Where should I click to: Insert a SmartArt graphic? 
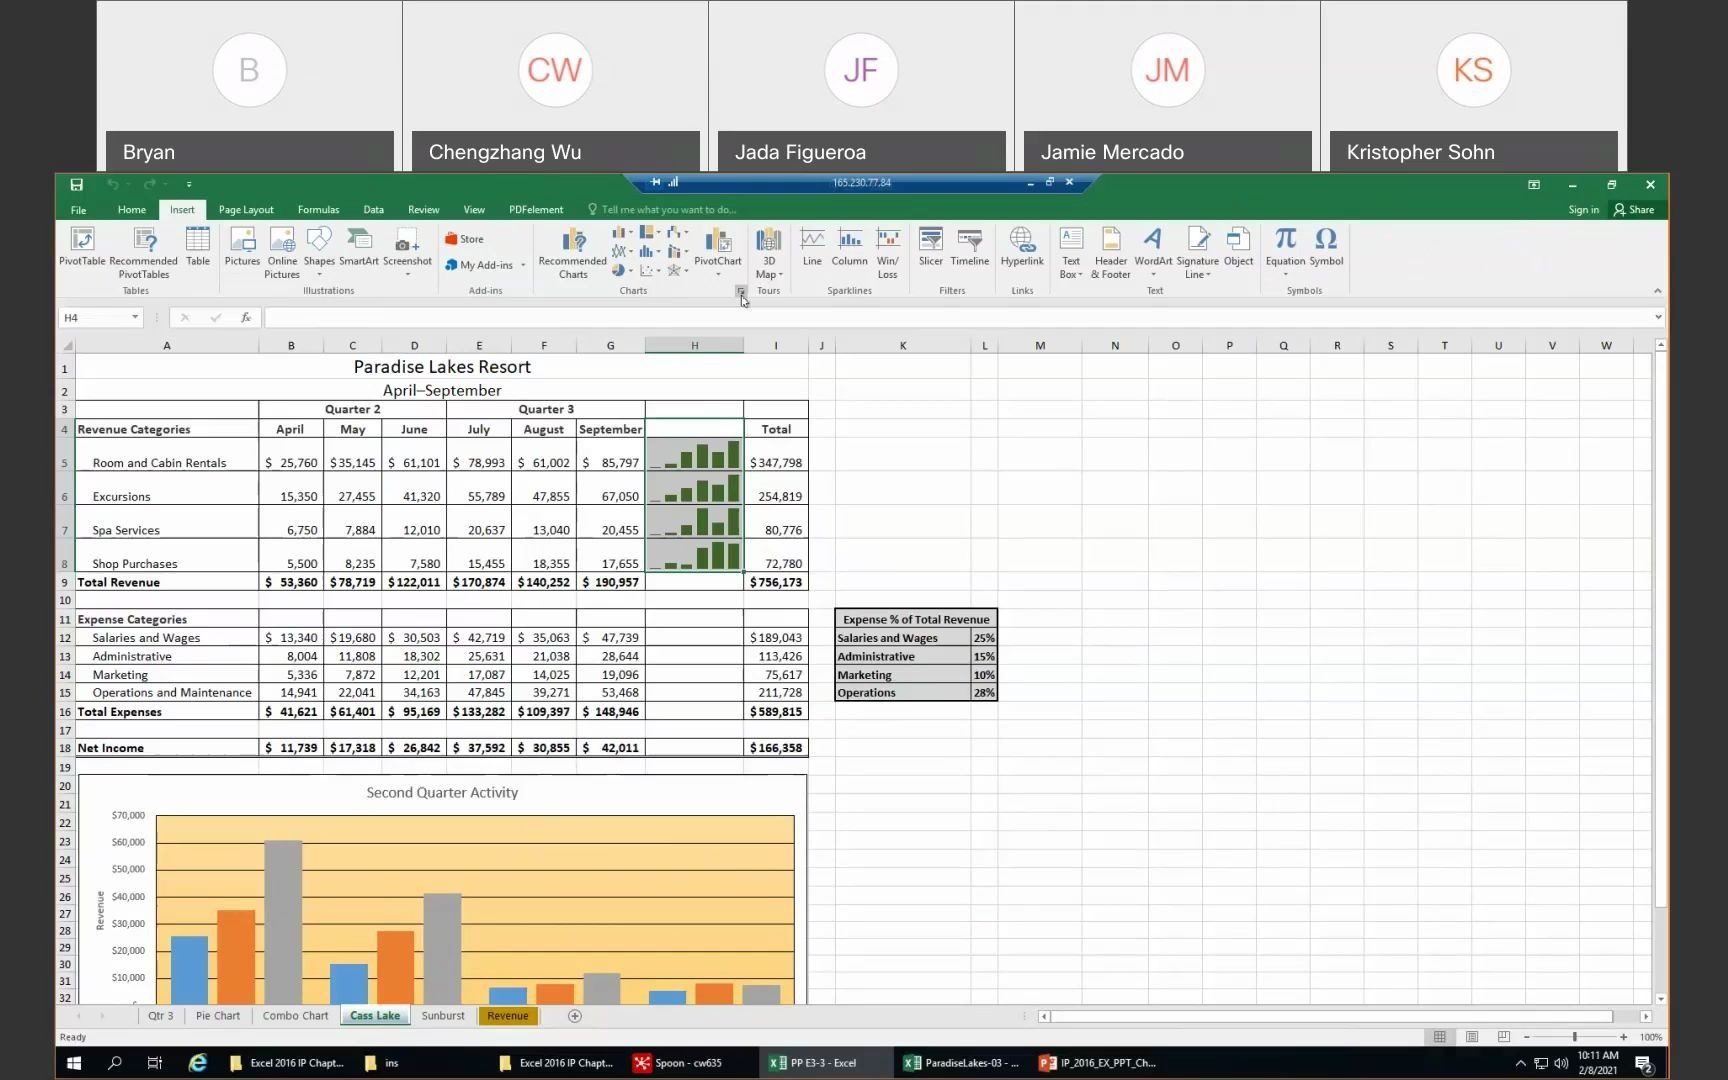[x=359, y=247]
